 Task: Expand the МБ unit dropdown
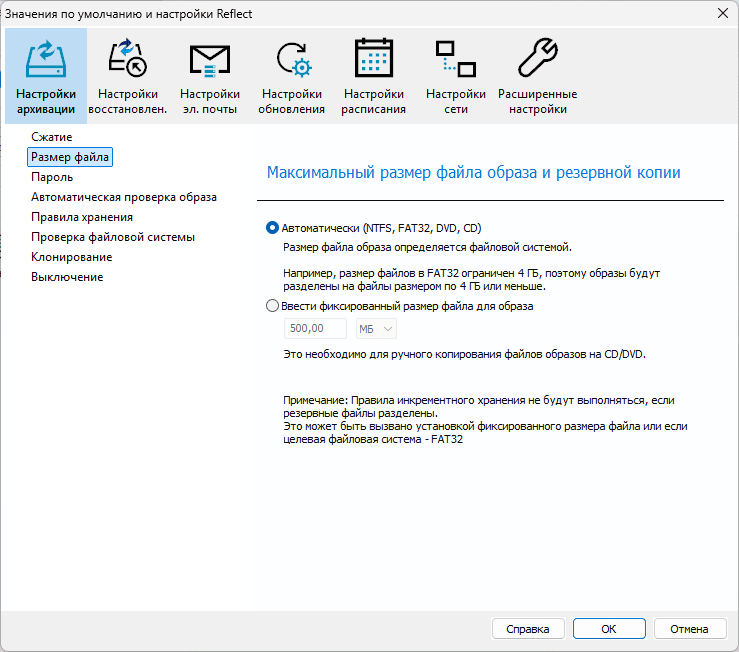(x=376, y=329)
